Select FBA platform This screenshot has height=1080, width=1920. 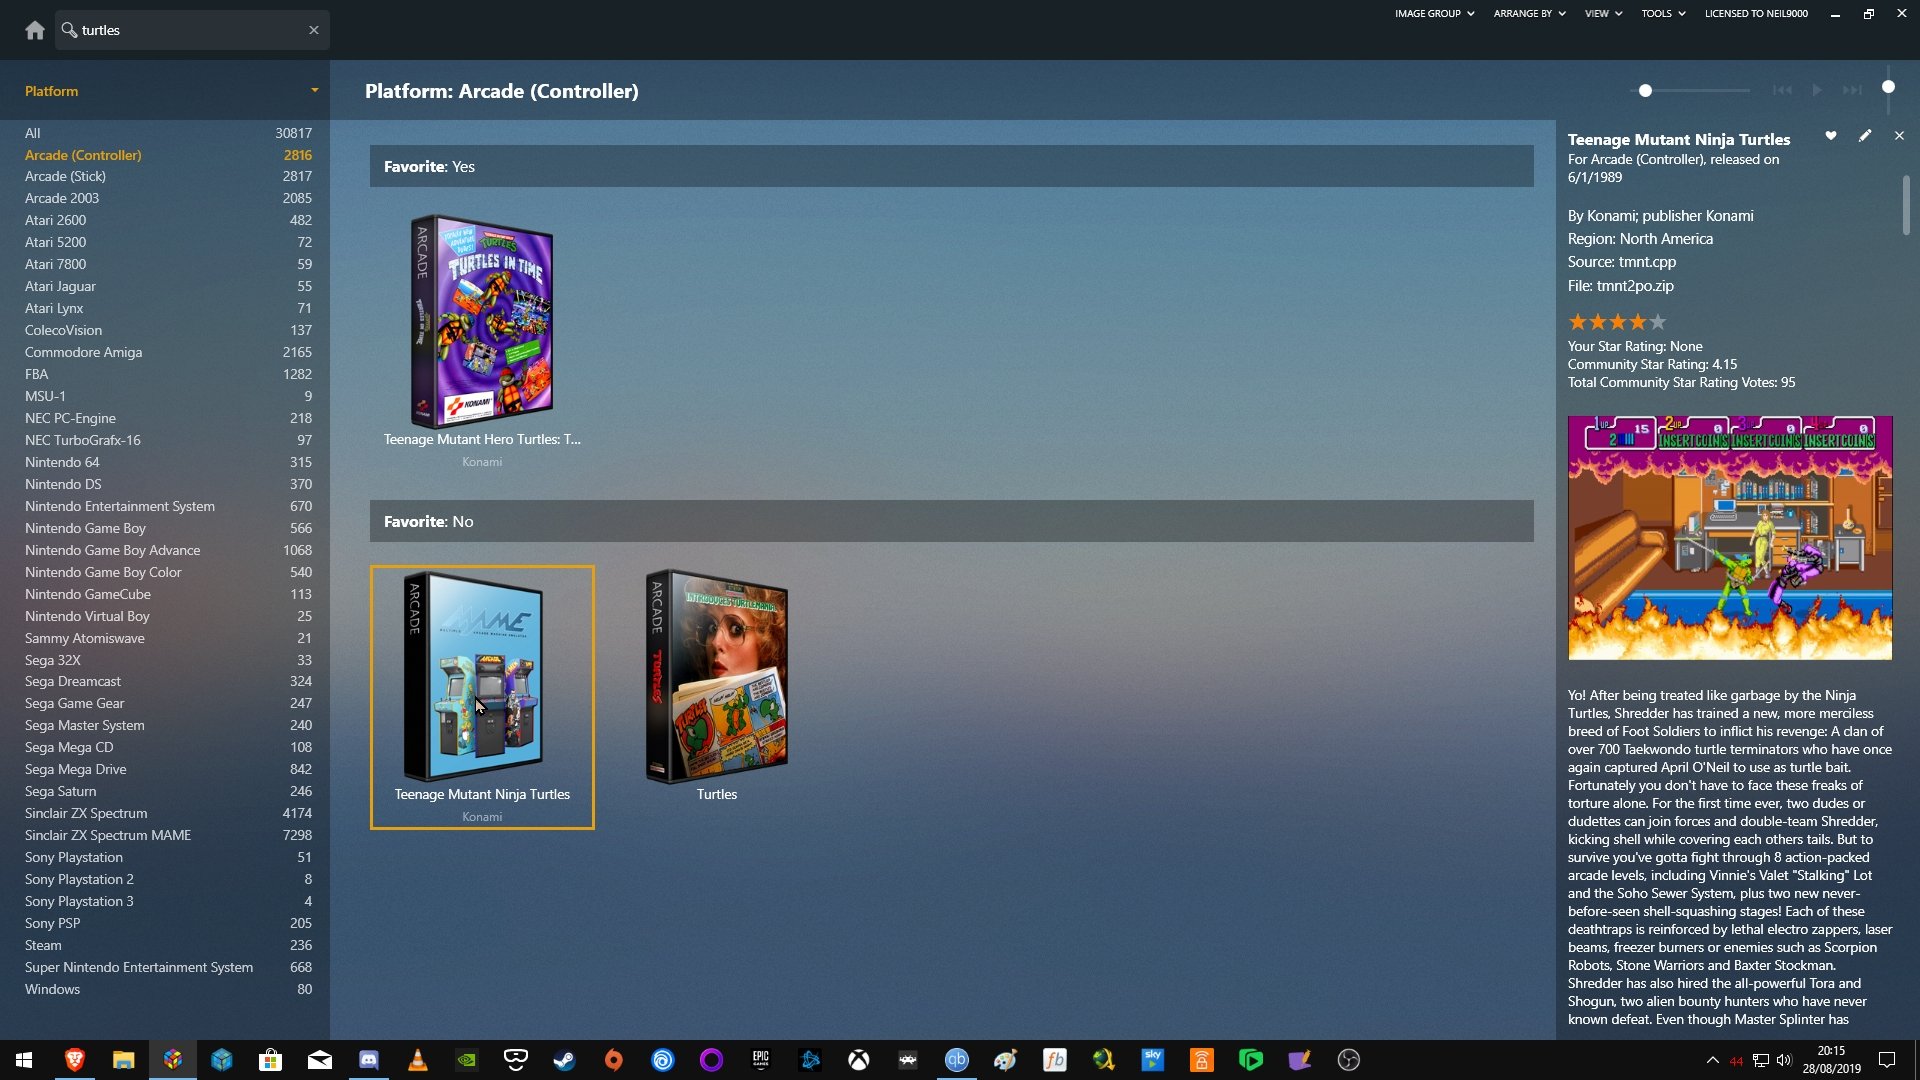point(168,374)
